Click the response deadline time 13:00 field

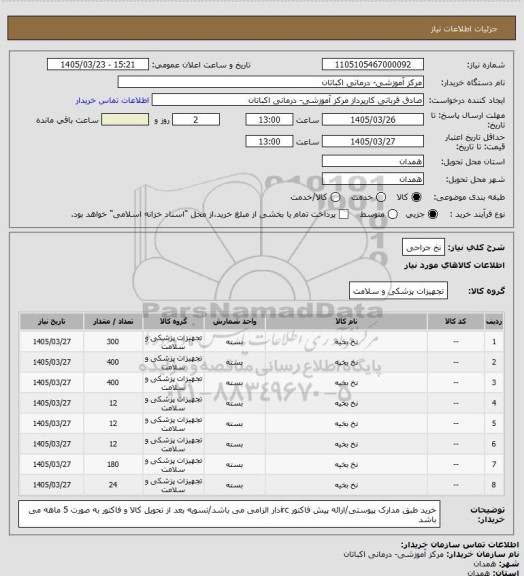(269, 120)
